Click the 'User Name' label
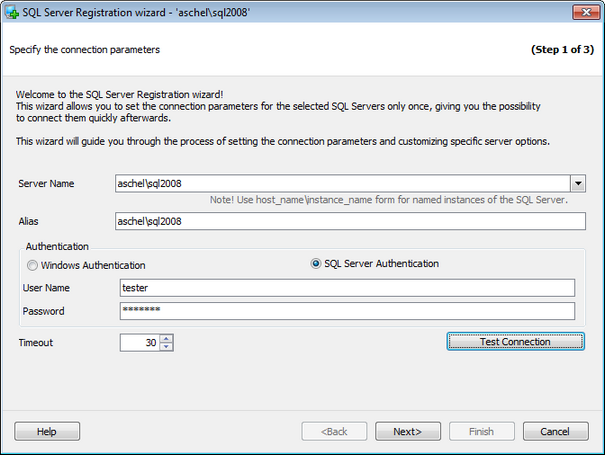This screenshot has width=605, height=455. 46,288
